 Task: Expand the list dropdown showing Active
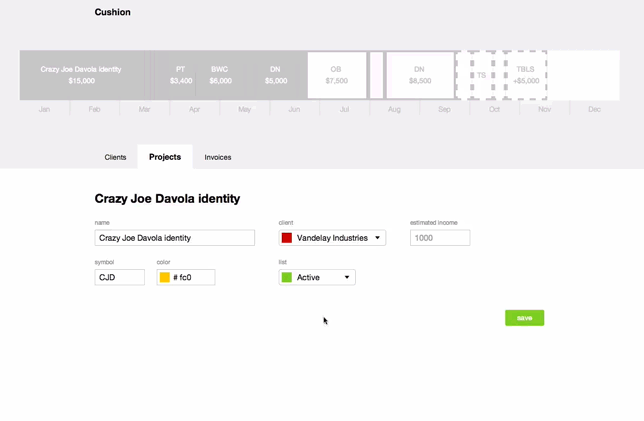tap(317, 277)
